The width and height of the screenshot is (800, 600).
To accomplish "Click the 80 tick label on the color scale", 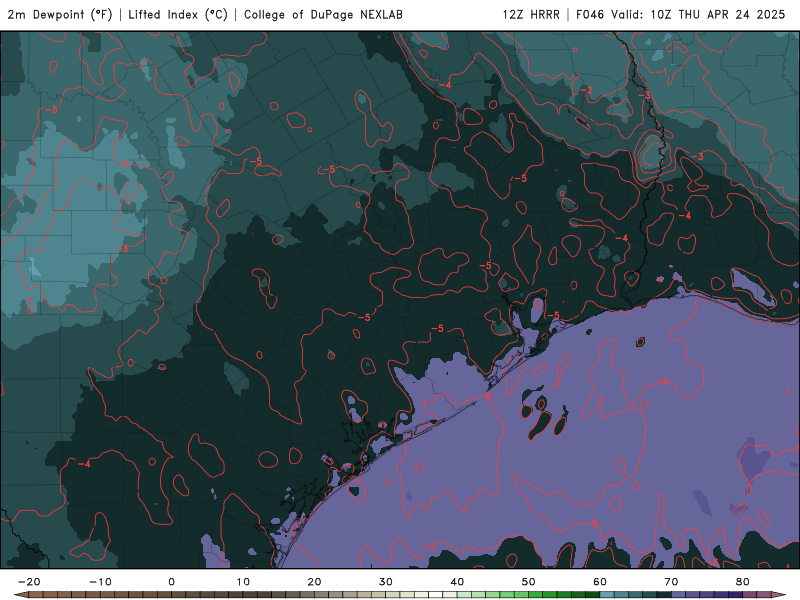I will (743, 582).
